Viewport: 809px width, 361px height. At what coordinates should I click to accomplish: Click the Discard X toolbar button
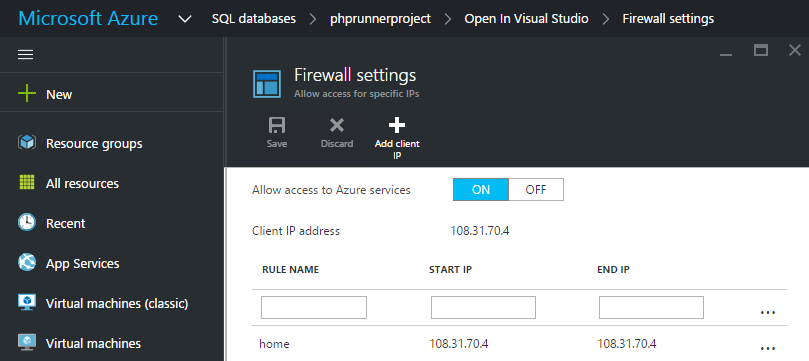click(x=337, y=133)
